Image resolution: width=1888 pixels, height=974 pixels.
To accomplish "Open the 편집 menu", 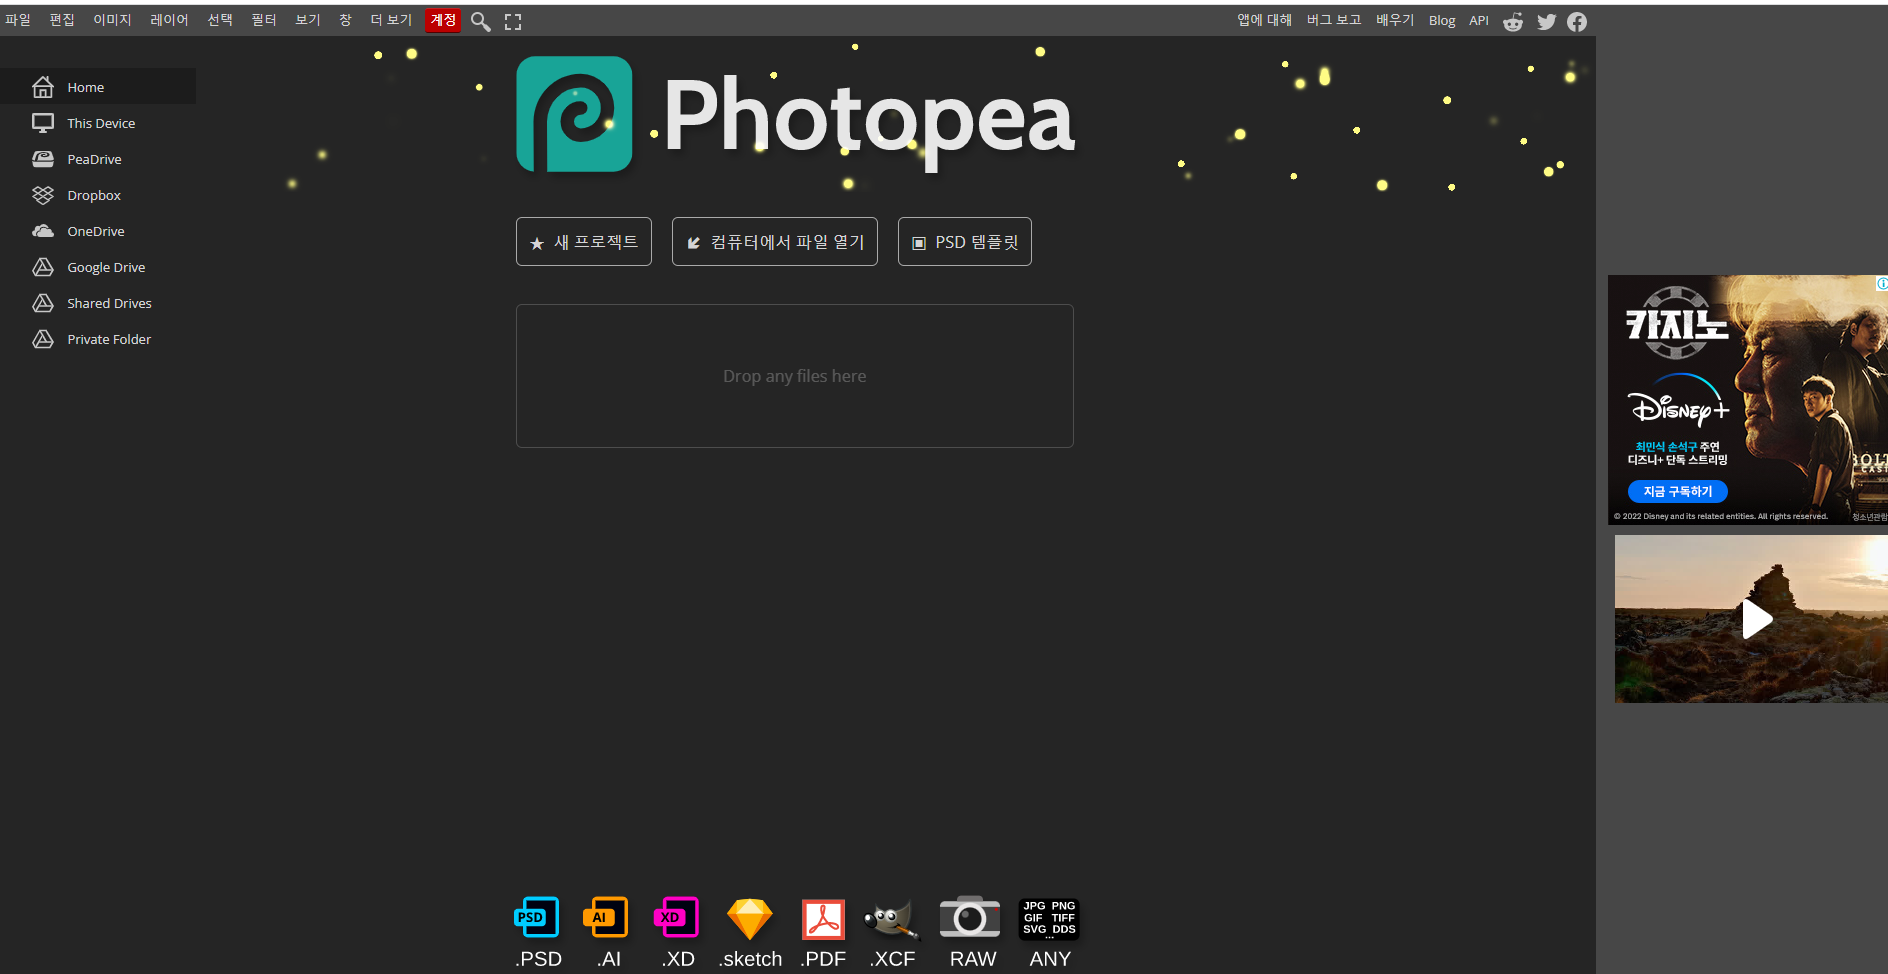I will (x=62, y=20).
